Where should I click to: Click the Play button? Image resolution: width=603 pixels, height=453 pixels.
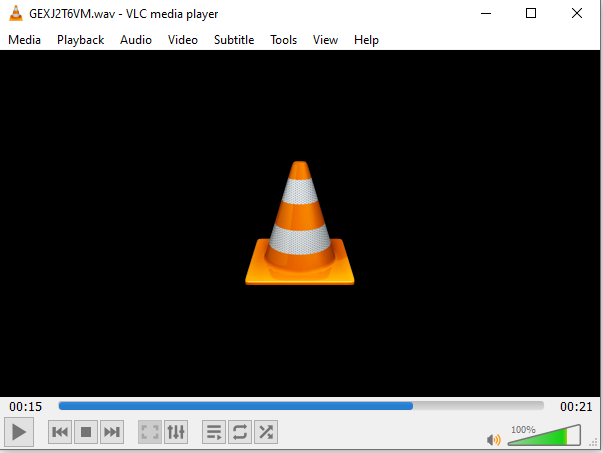coord(19,432)
